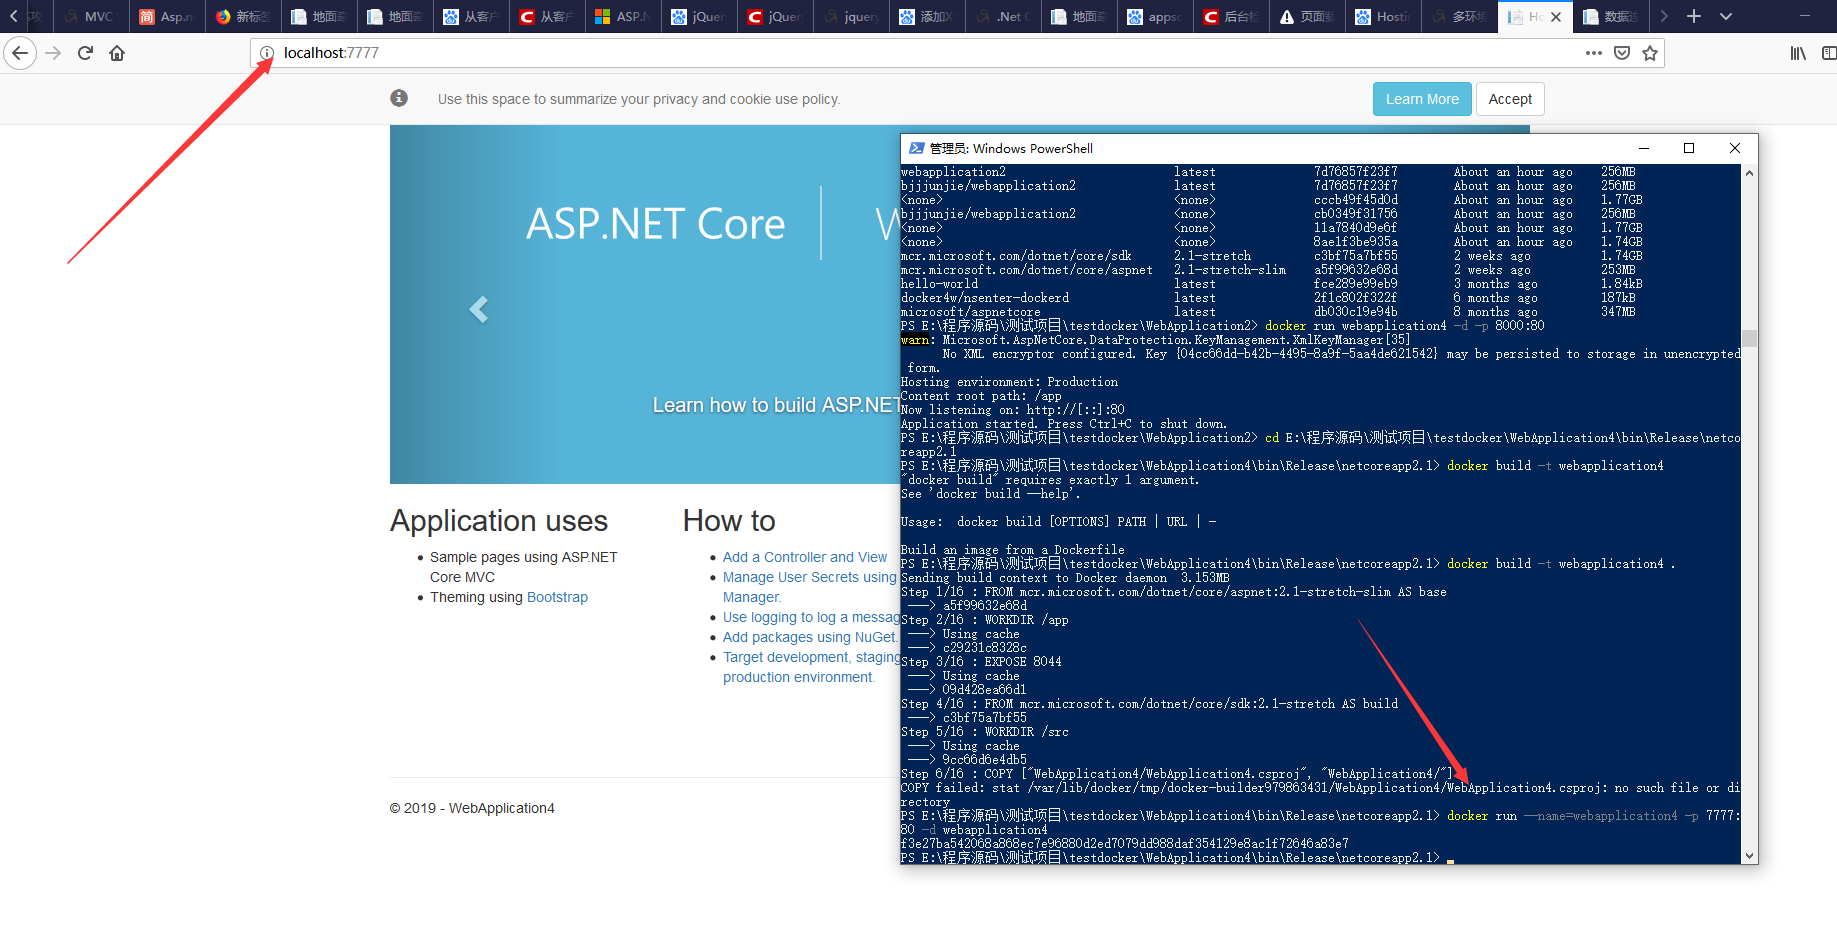Click the How to heading
The width and height of the screenshot is (1837, 927).
tap(729, 521)
